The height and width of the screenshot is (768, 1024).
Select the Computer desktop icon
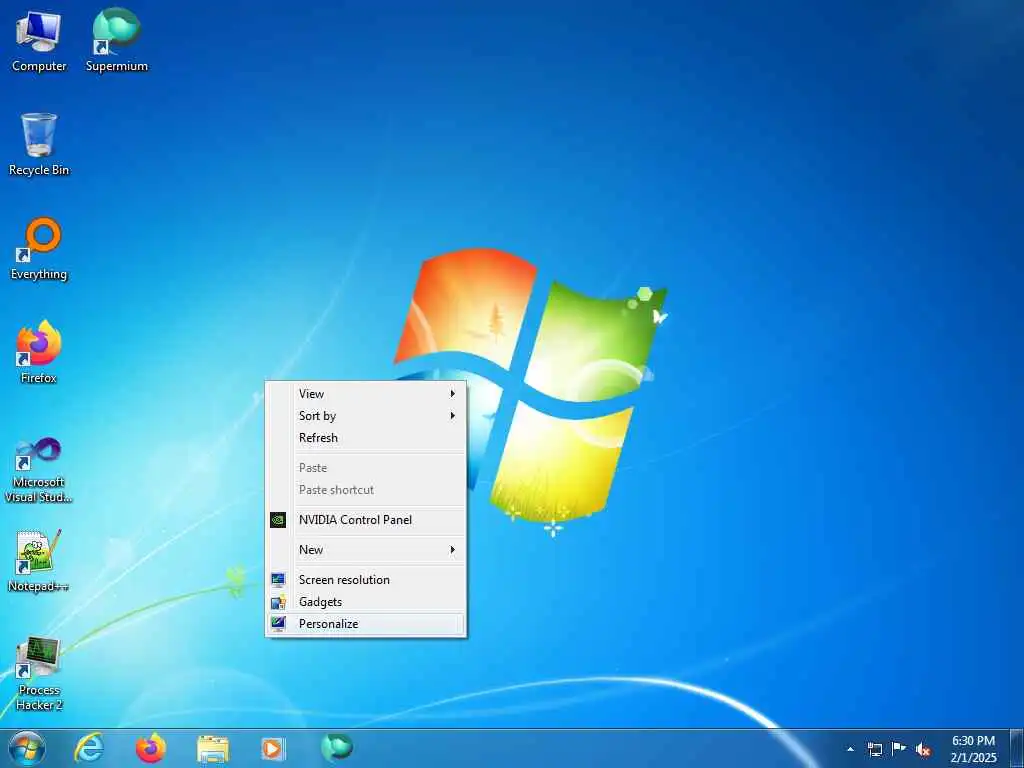tap(39, 40)
